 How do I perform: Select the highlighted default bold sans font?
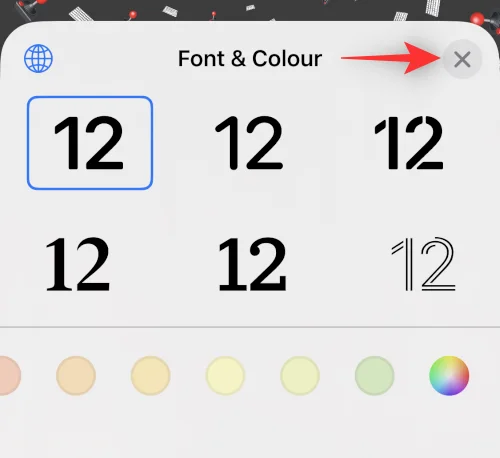[x=90, y=143]
